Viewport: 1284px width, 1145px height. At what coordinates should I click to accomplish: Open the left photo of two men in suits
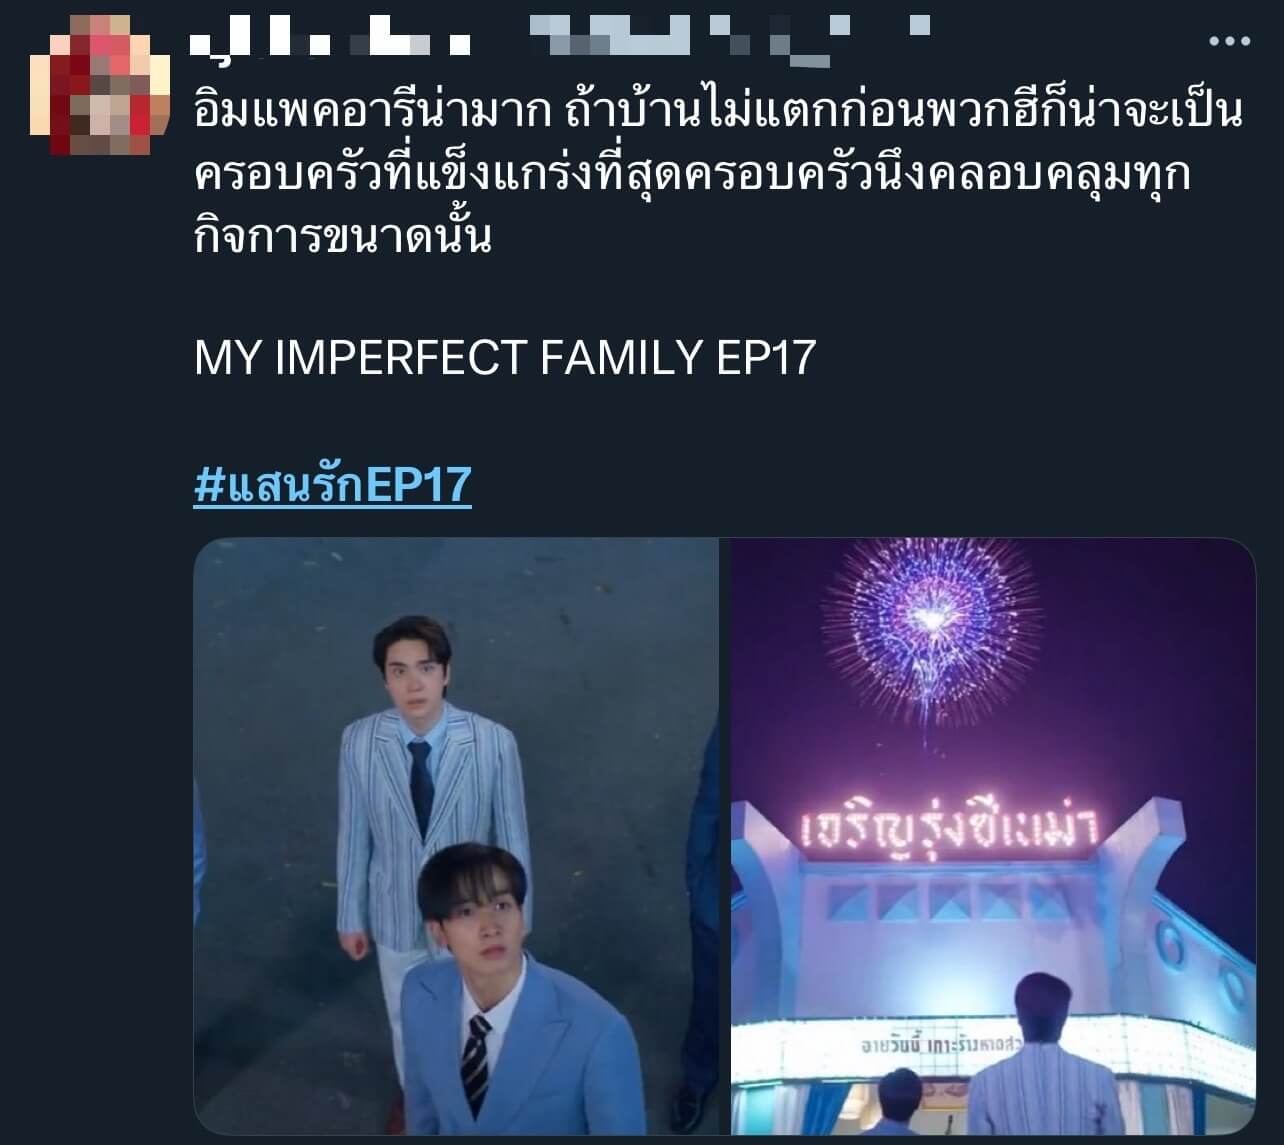[x=456, y=836]
